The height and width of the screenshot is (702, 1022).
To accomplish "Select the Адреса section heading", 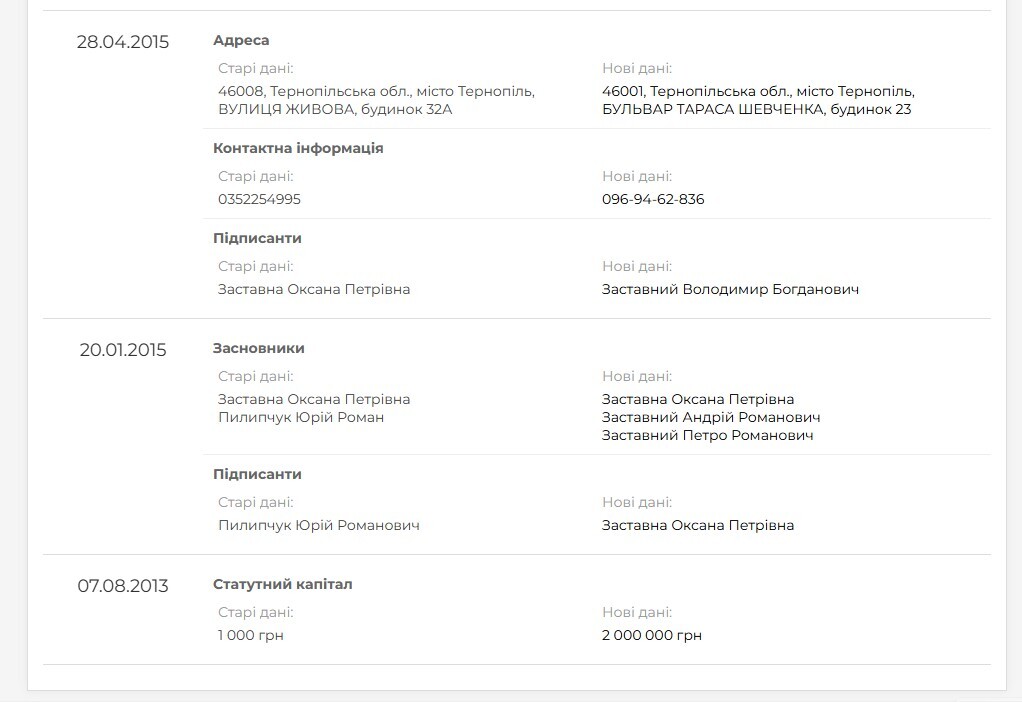I will click(241, 40).
